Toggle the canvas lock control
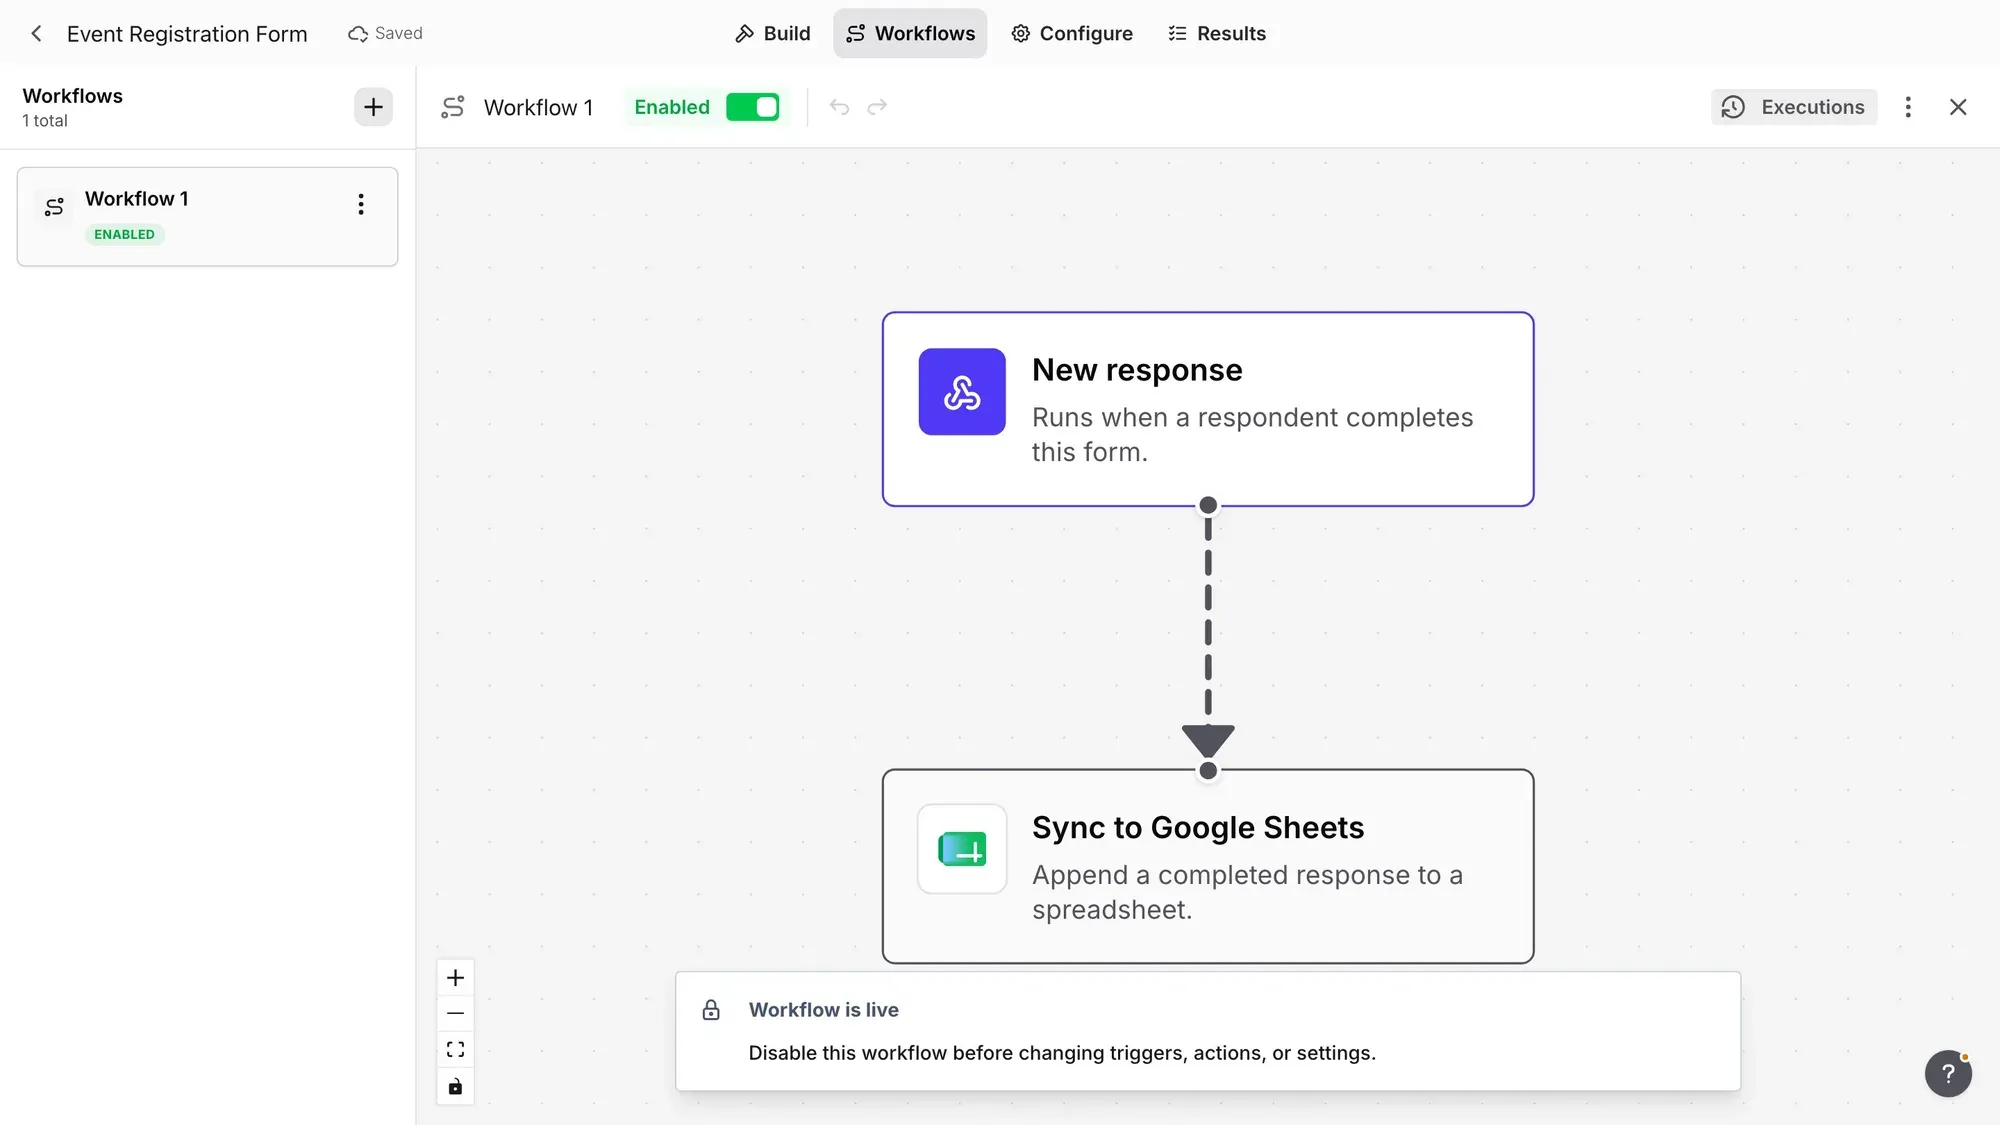The image size is (2000, 1125). [x=455, y=1086]
